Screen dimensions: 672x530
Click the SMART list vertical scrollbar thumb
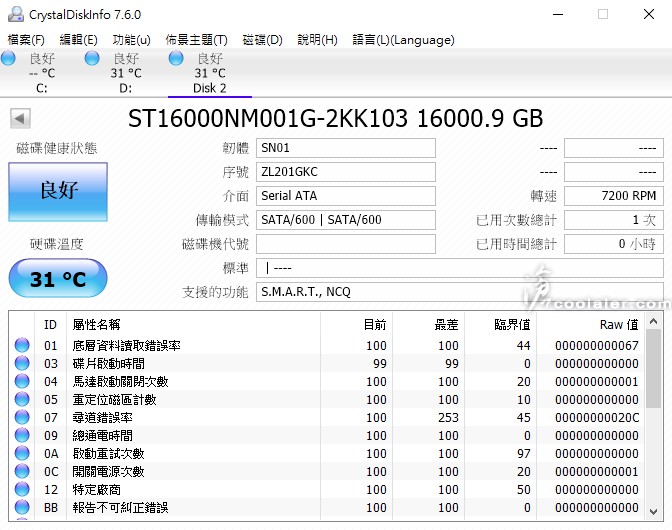pyautogui.click(x=653, y=368)
